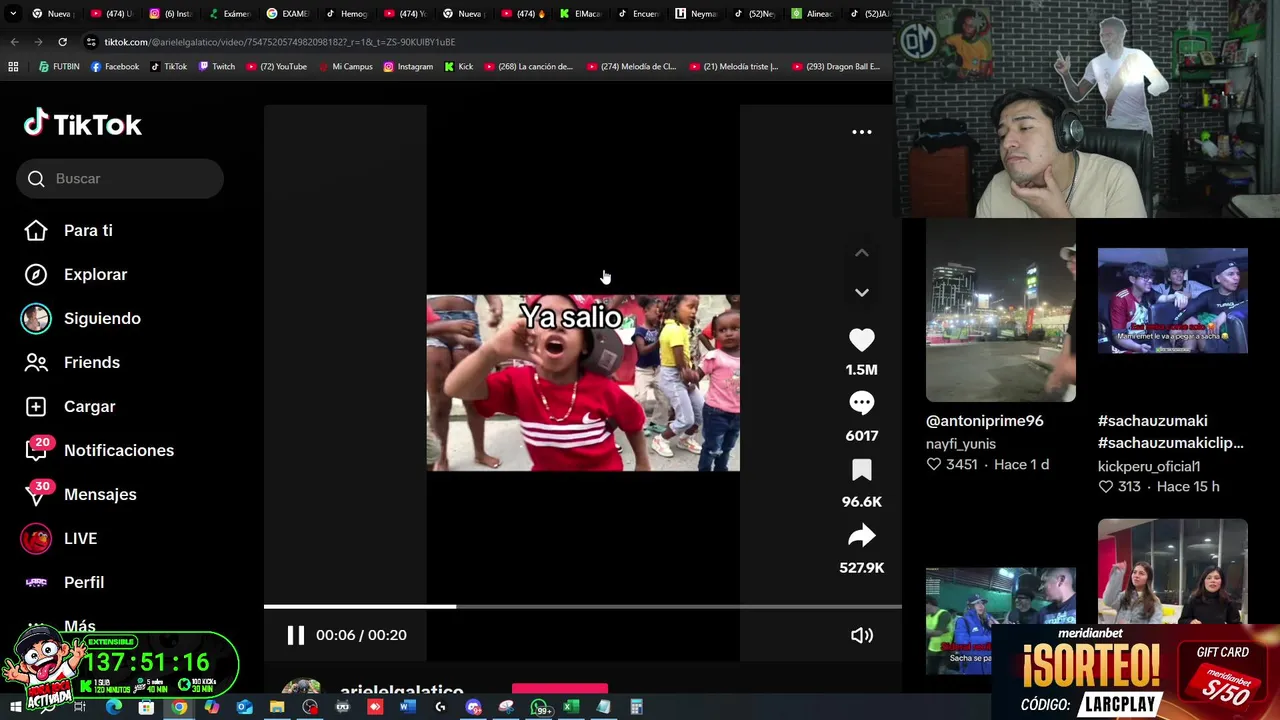Open the 'Dragon Ball E...' bookmark

pos(837,67)
